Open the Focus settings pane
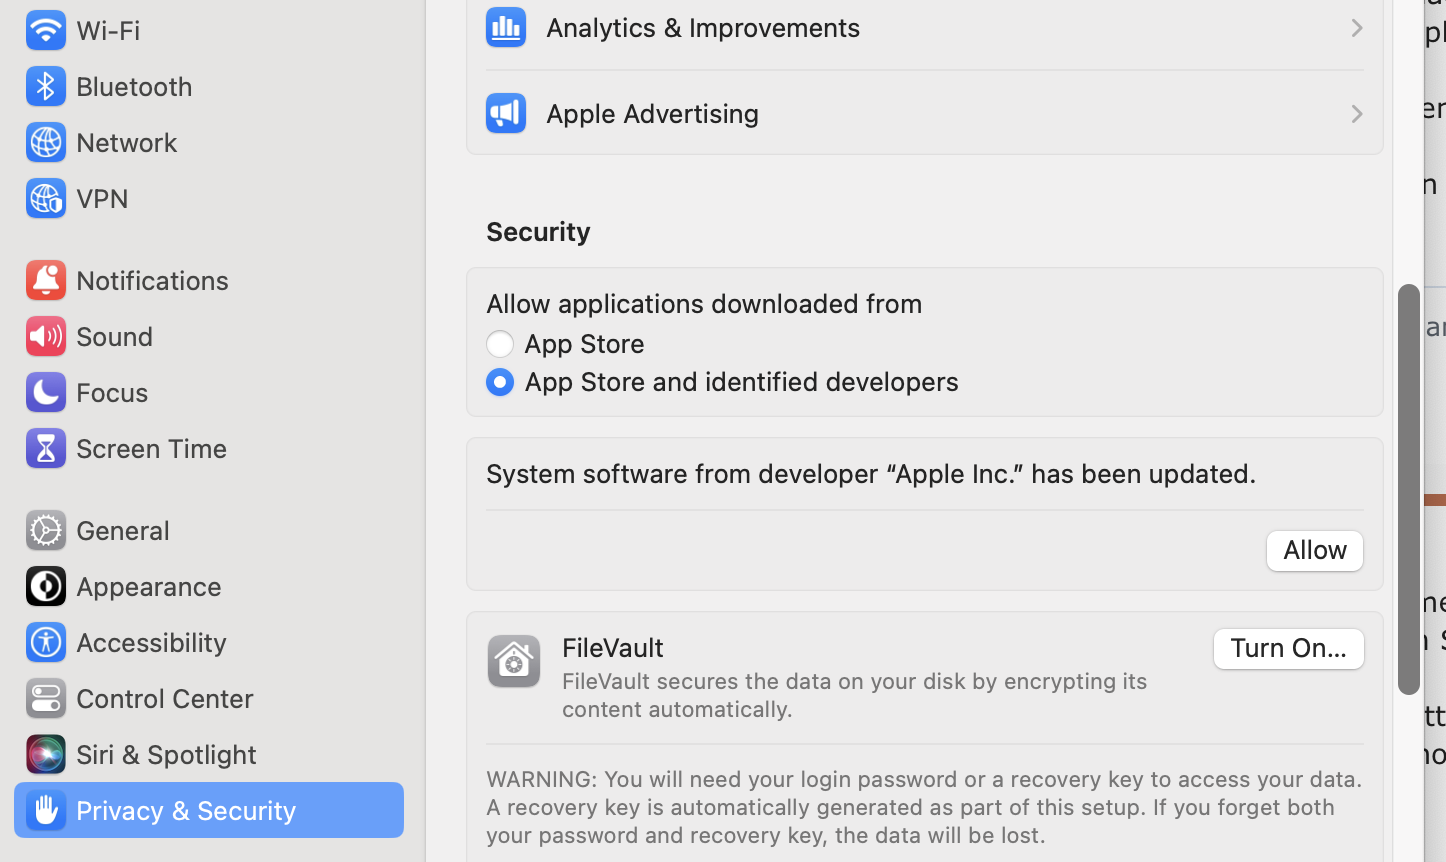Image resolution: width=1446 pixels, height=862 pixels. [x=209, y=392]
